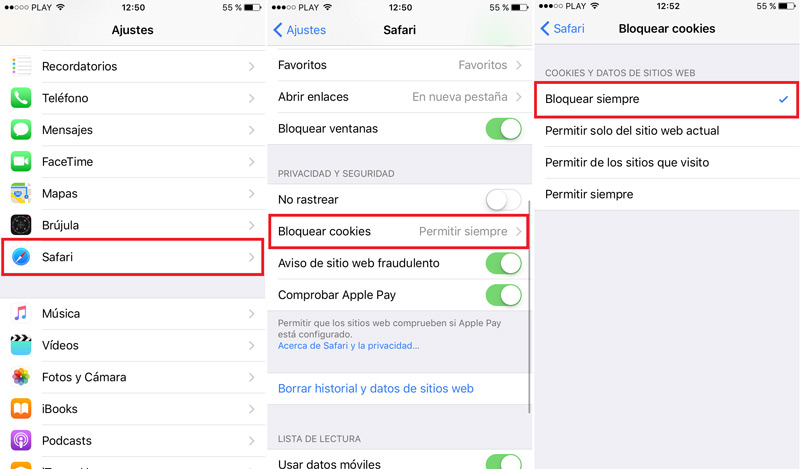Select Permitir solo del sitio web actual

(x=667, y=131)
